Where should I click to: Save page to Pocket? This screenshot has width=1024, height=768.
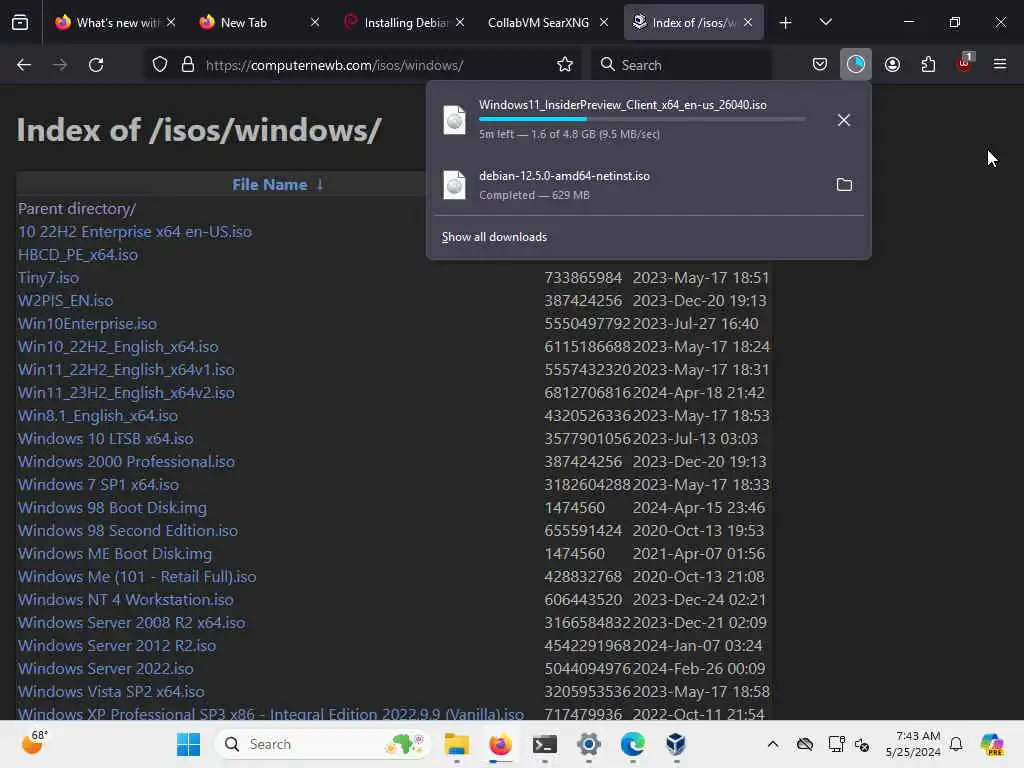pyautogui.click(x=820, y=65)
